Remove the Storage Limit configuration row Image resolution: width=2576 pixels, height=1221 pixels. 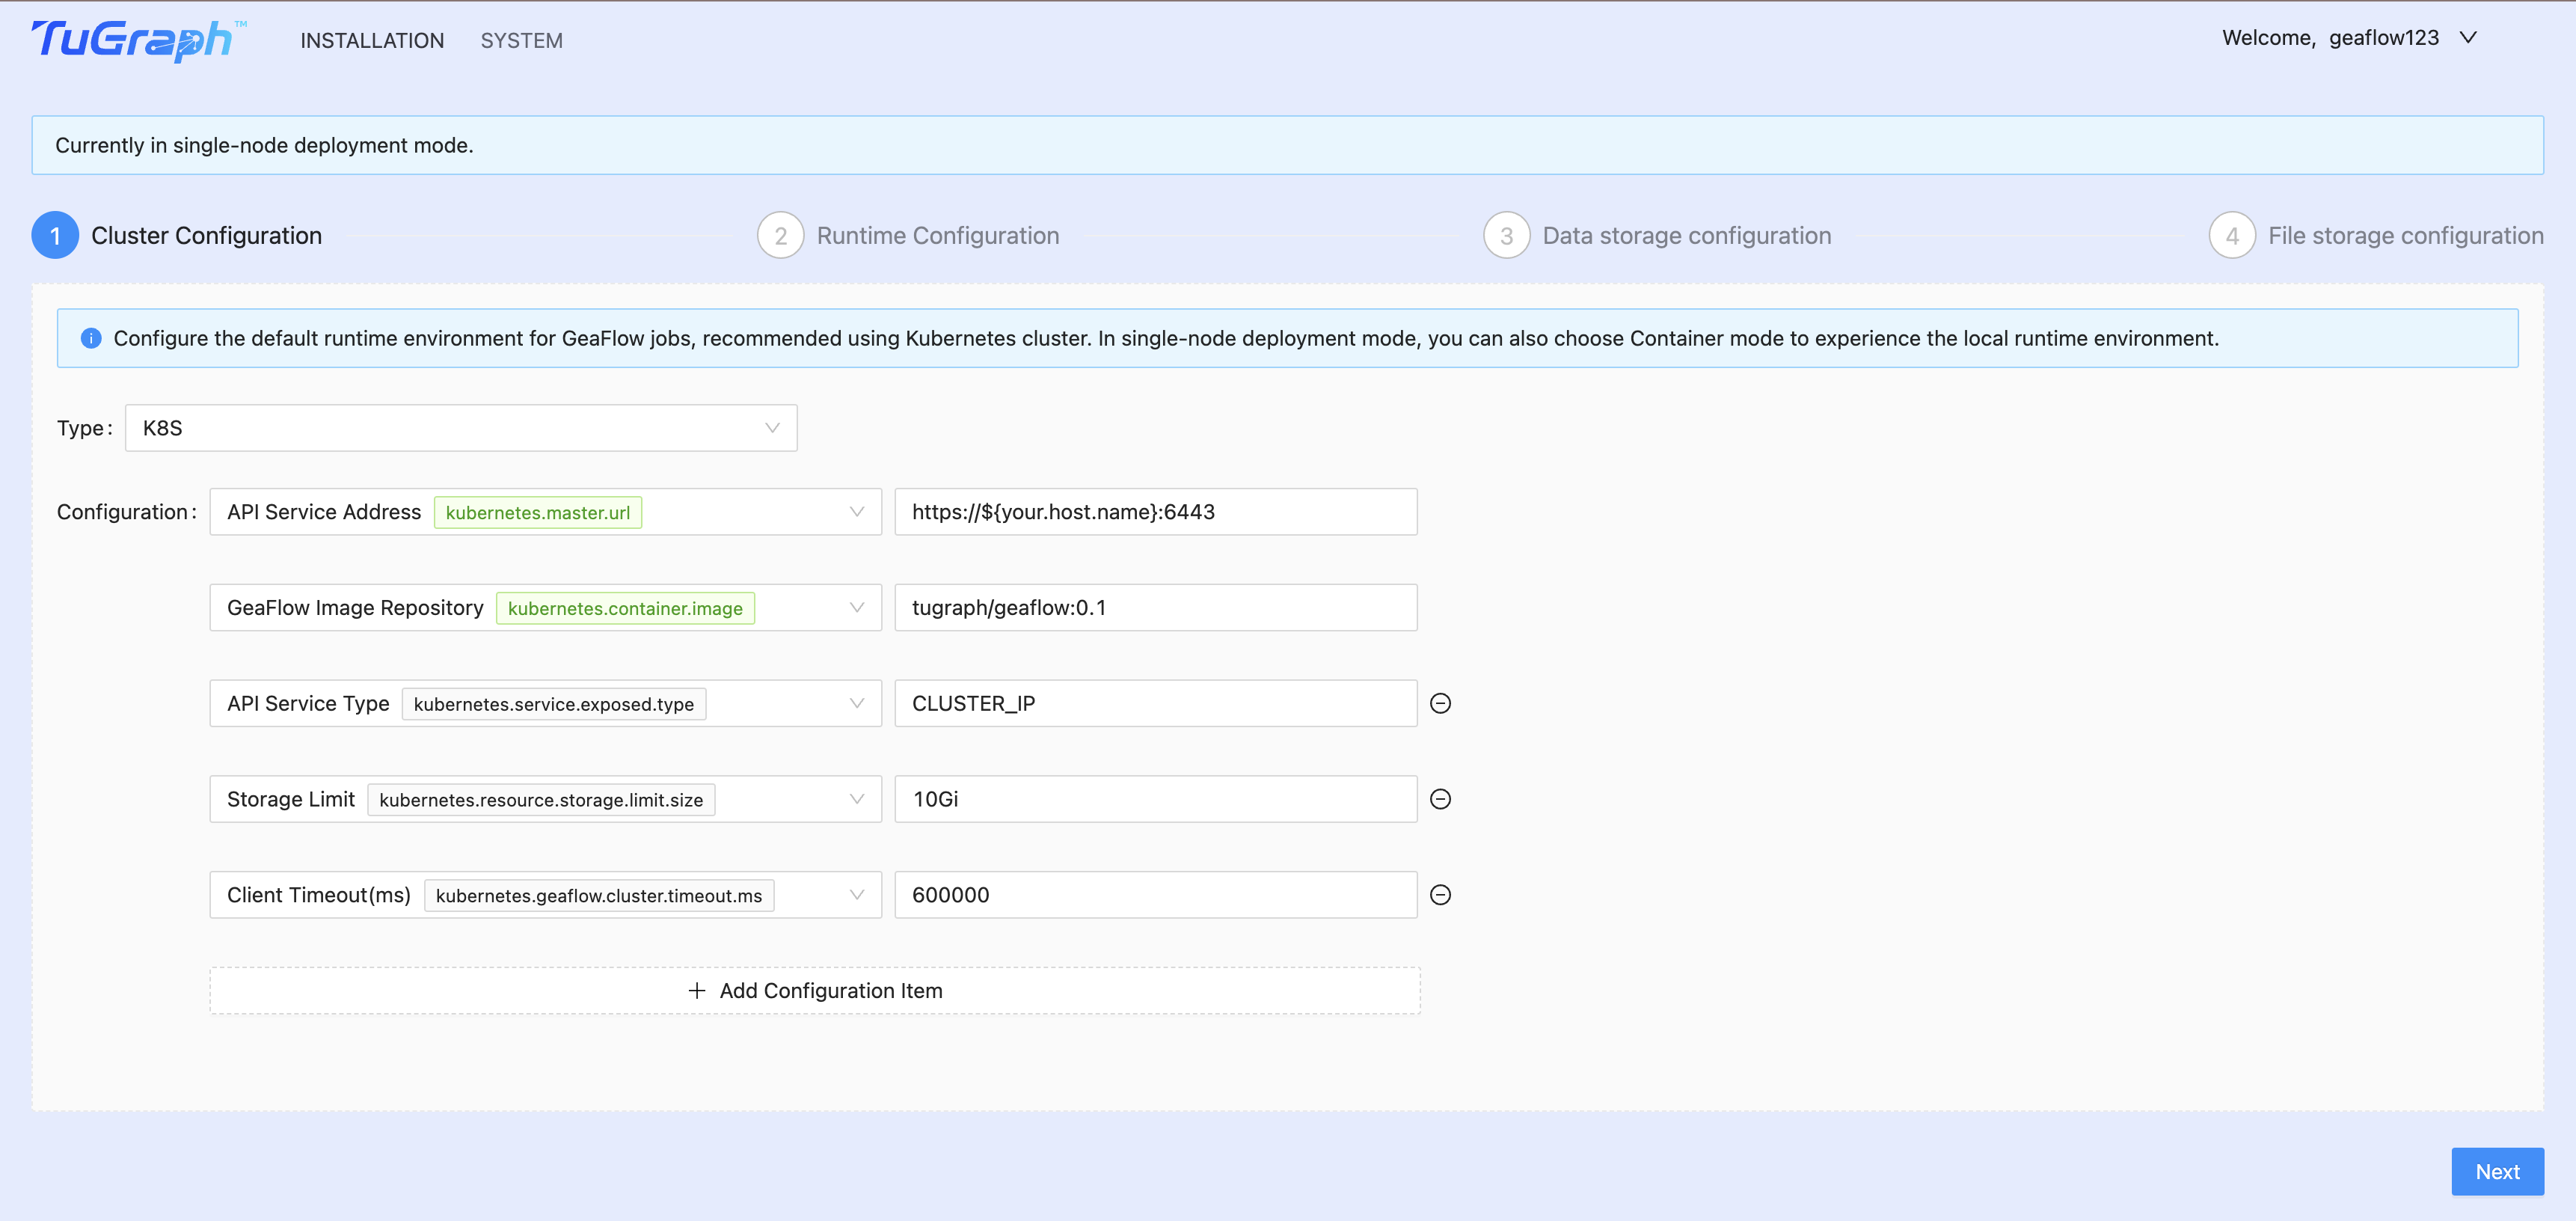click(1441, 798)
